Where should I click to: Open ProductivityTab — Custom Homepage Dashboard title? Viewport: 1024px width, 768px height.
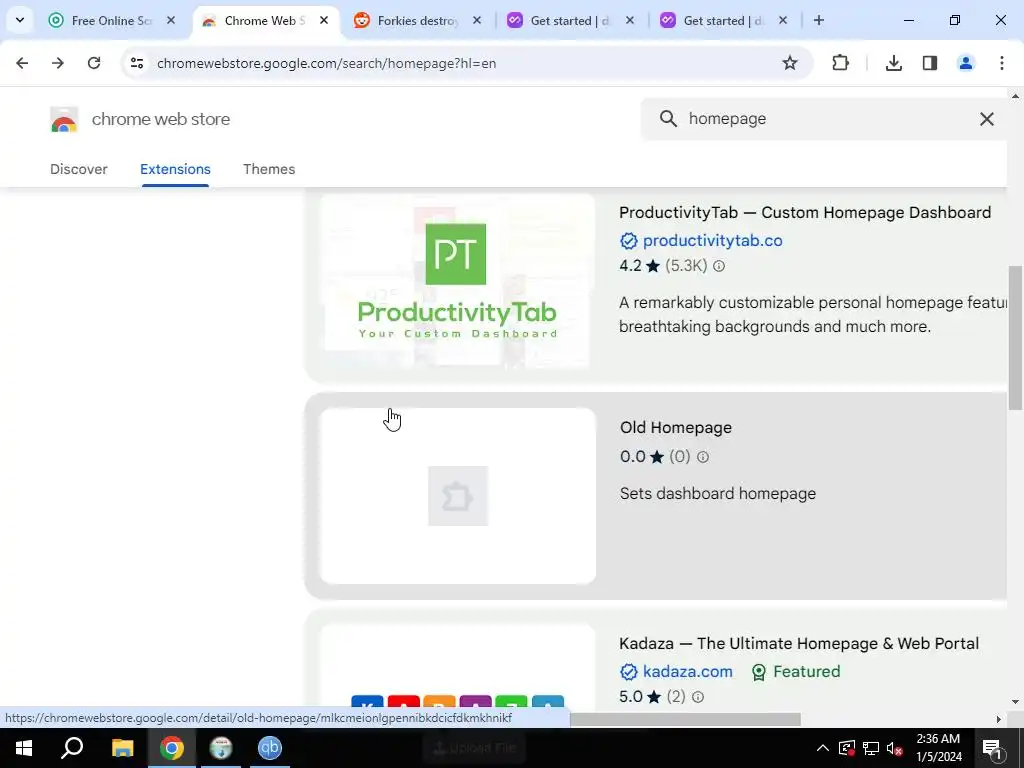(805, 213)
